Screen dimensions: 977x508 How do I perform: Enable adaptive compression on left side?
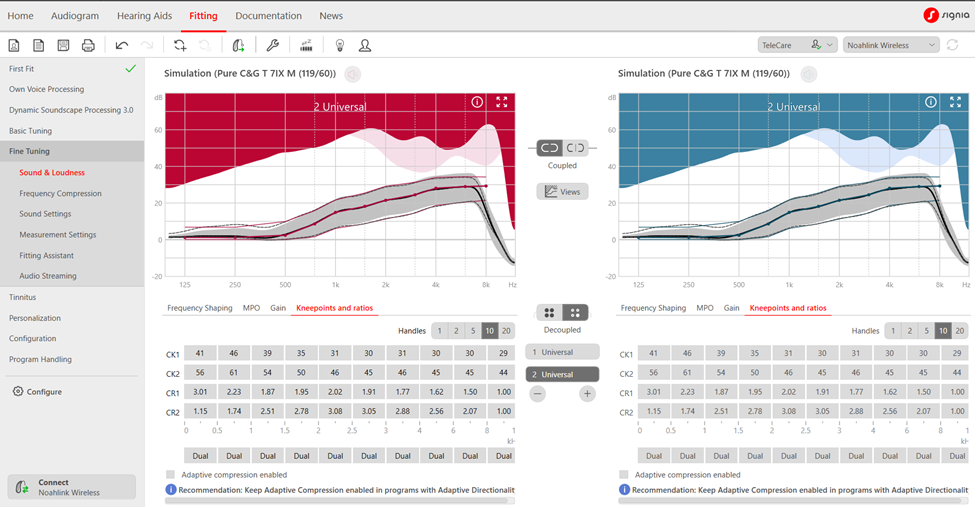tap(171, 474)
